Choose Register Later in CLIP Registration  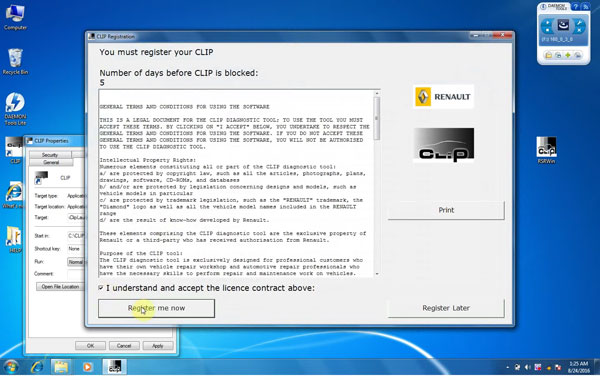(446, 308)
